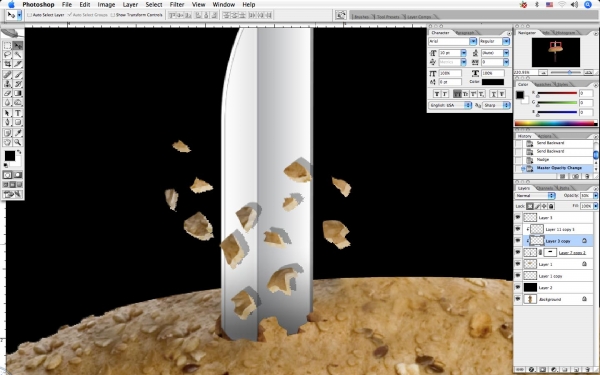The image size is (600, 375).
Task: Hide Layer 2 black fill layer
Action: (518, 287)
